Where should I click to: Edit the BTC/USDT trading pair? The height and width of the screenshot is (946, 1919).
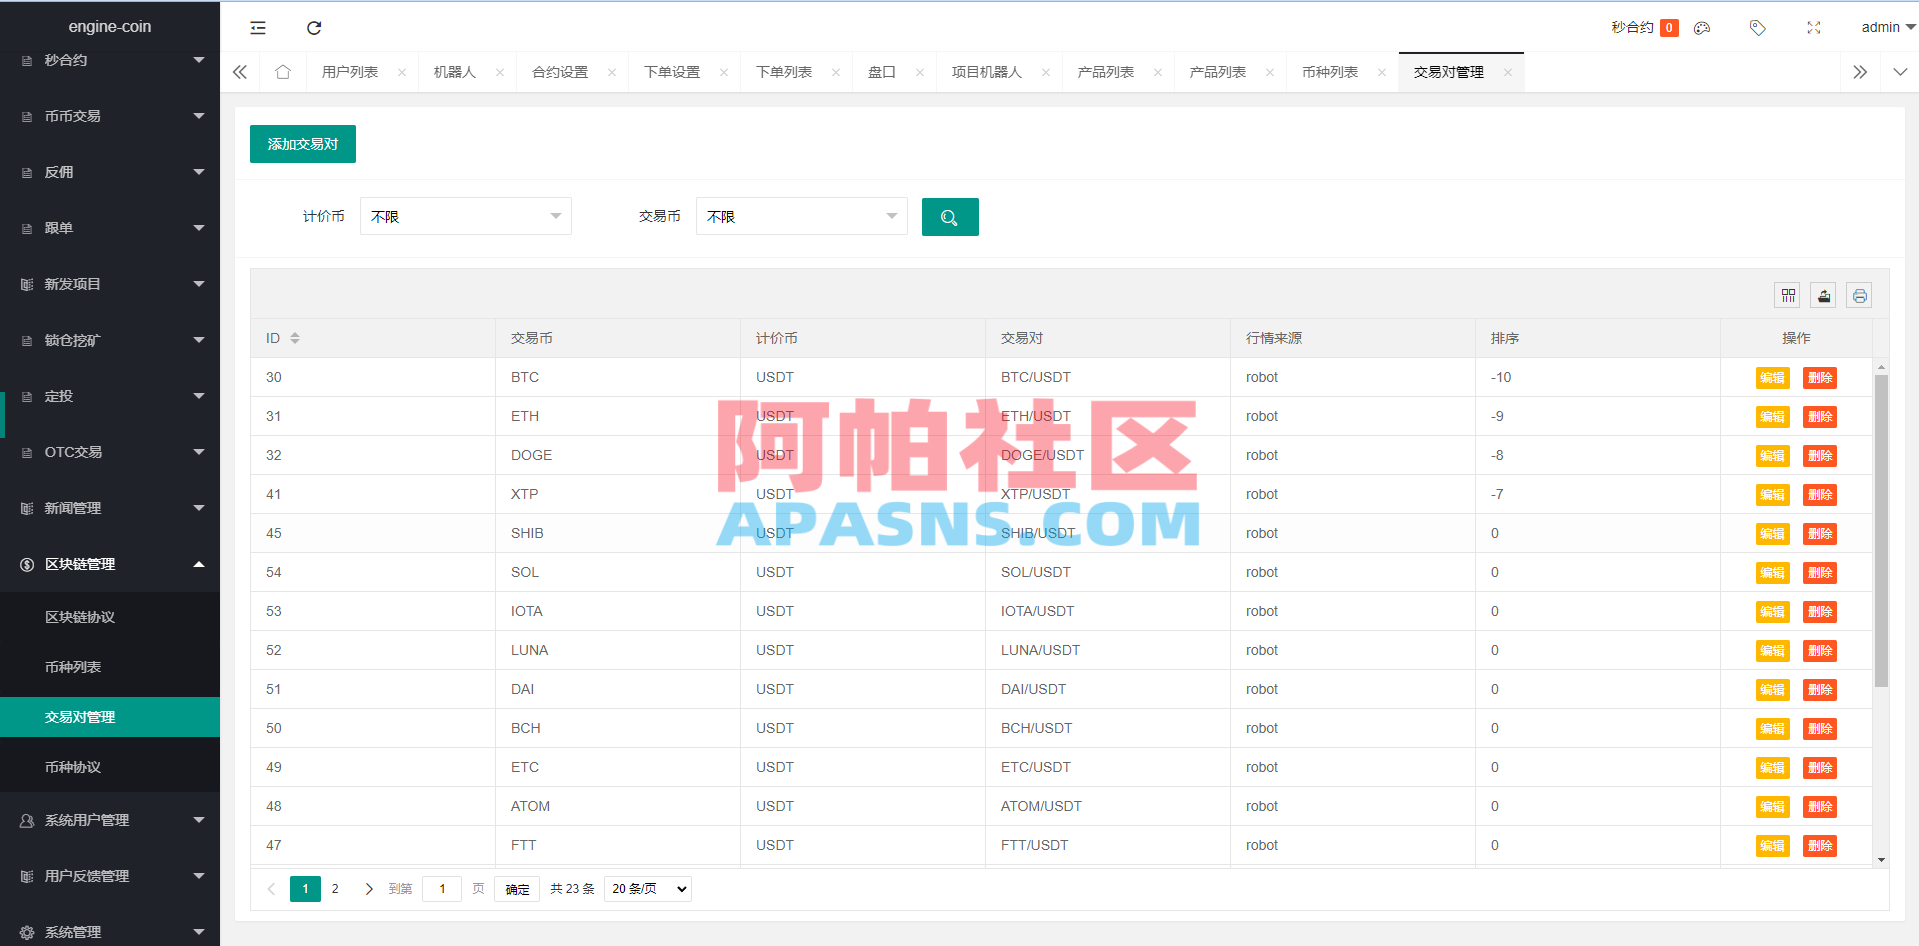[x=1771, y=378]
